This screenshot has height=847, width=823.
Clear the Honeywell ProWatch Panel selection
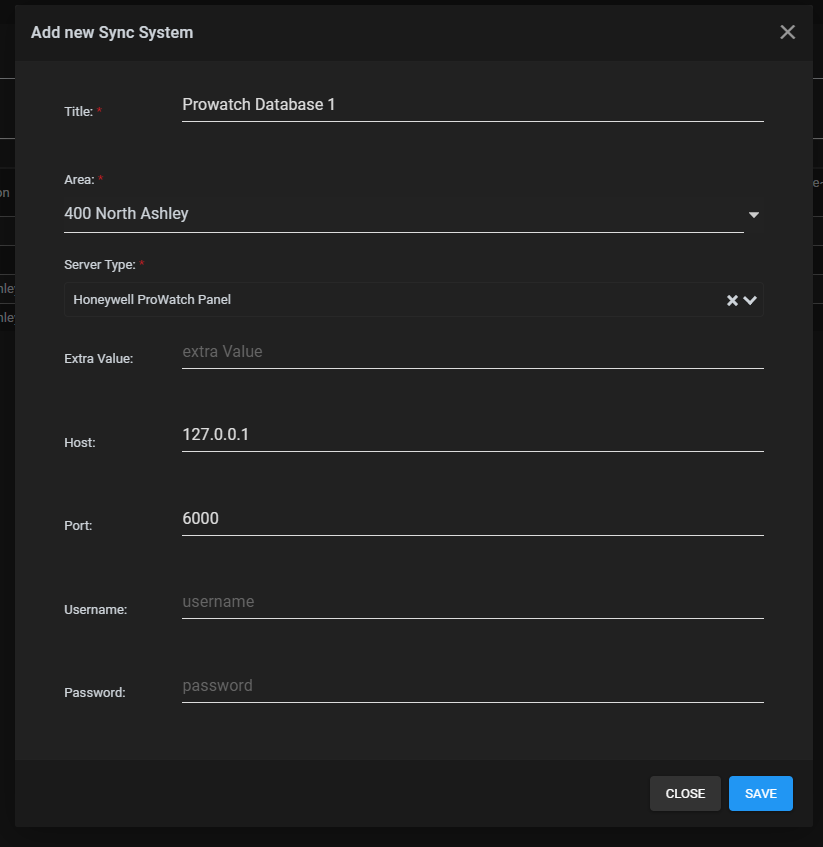pos(732,300)
